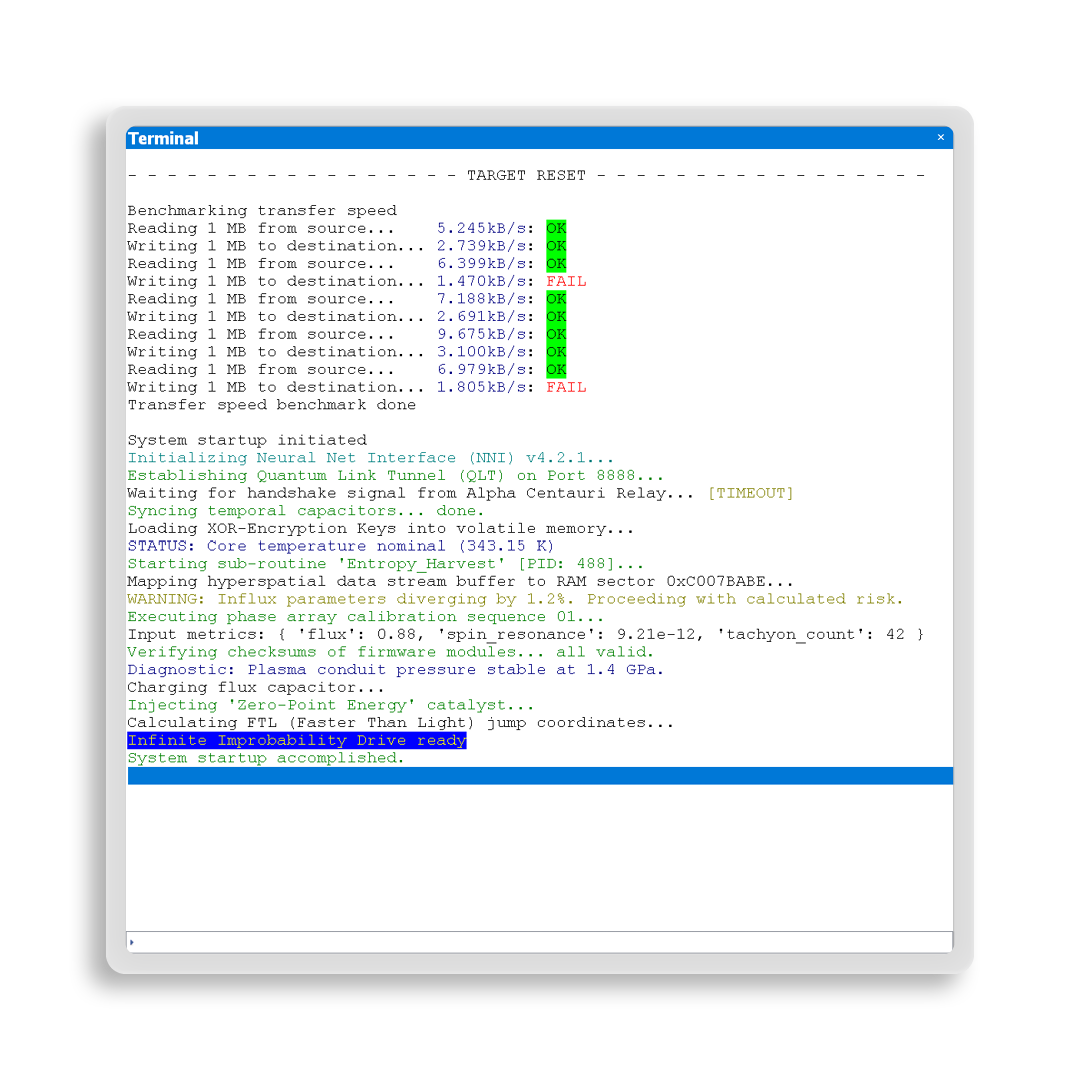Screen dimensions: 1080x1080
Task: Click the green OK badge beside 5.245kB/s
Action: 556,228
